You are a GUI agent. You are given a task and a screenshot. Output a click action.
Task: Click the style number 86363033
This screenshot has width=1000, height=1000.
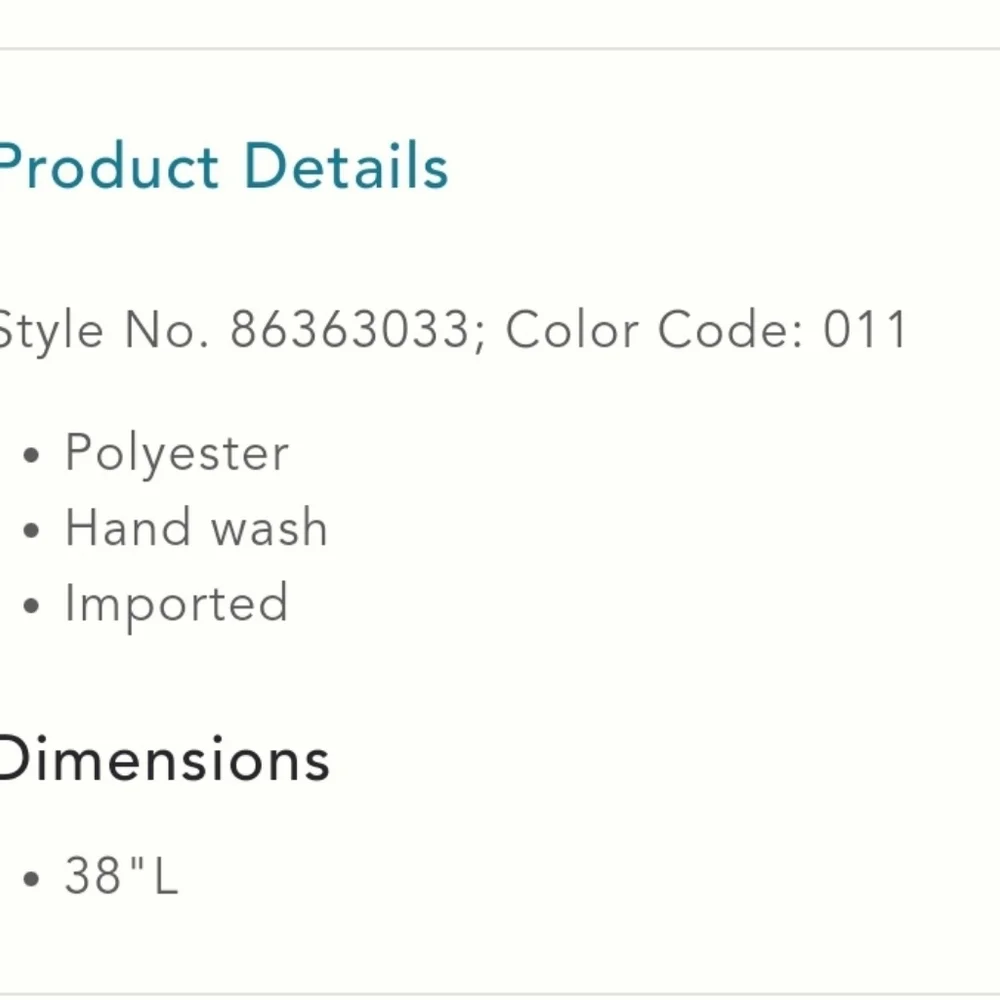point(349,329)
